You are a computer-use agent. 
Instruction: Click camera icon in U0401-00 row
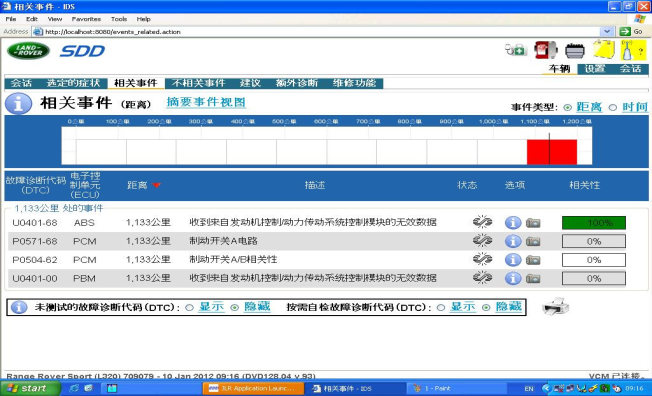click(533, 278)
